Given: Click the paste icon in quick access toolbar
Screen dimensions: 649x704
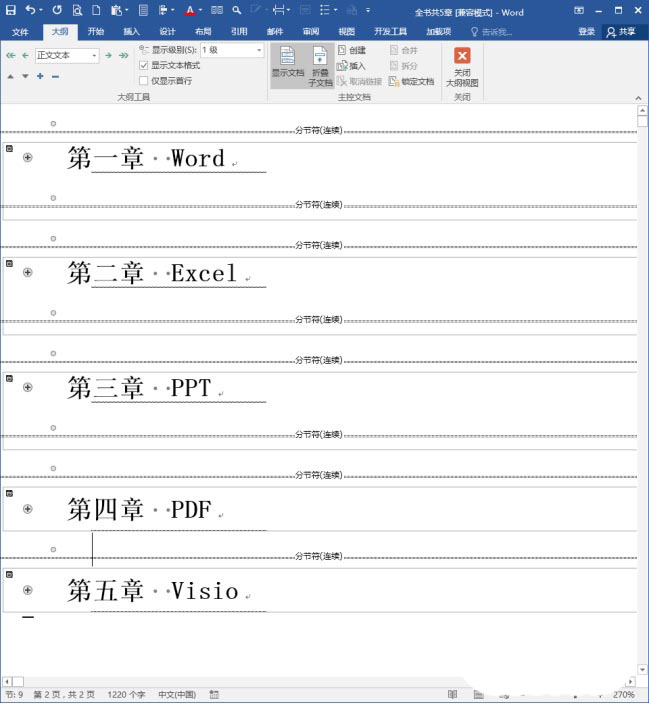Looking at the screenshot, I should tap(116, 10).
